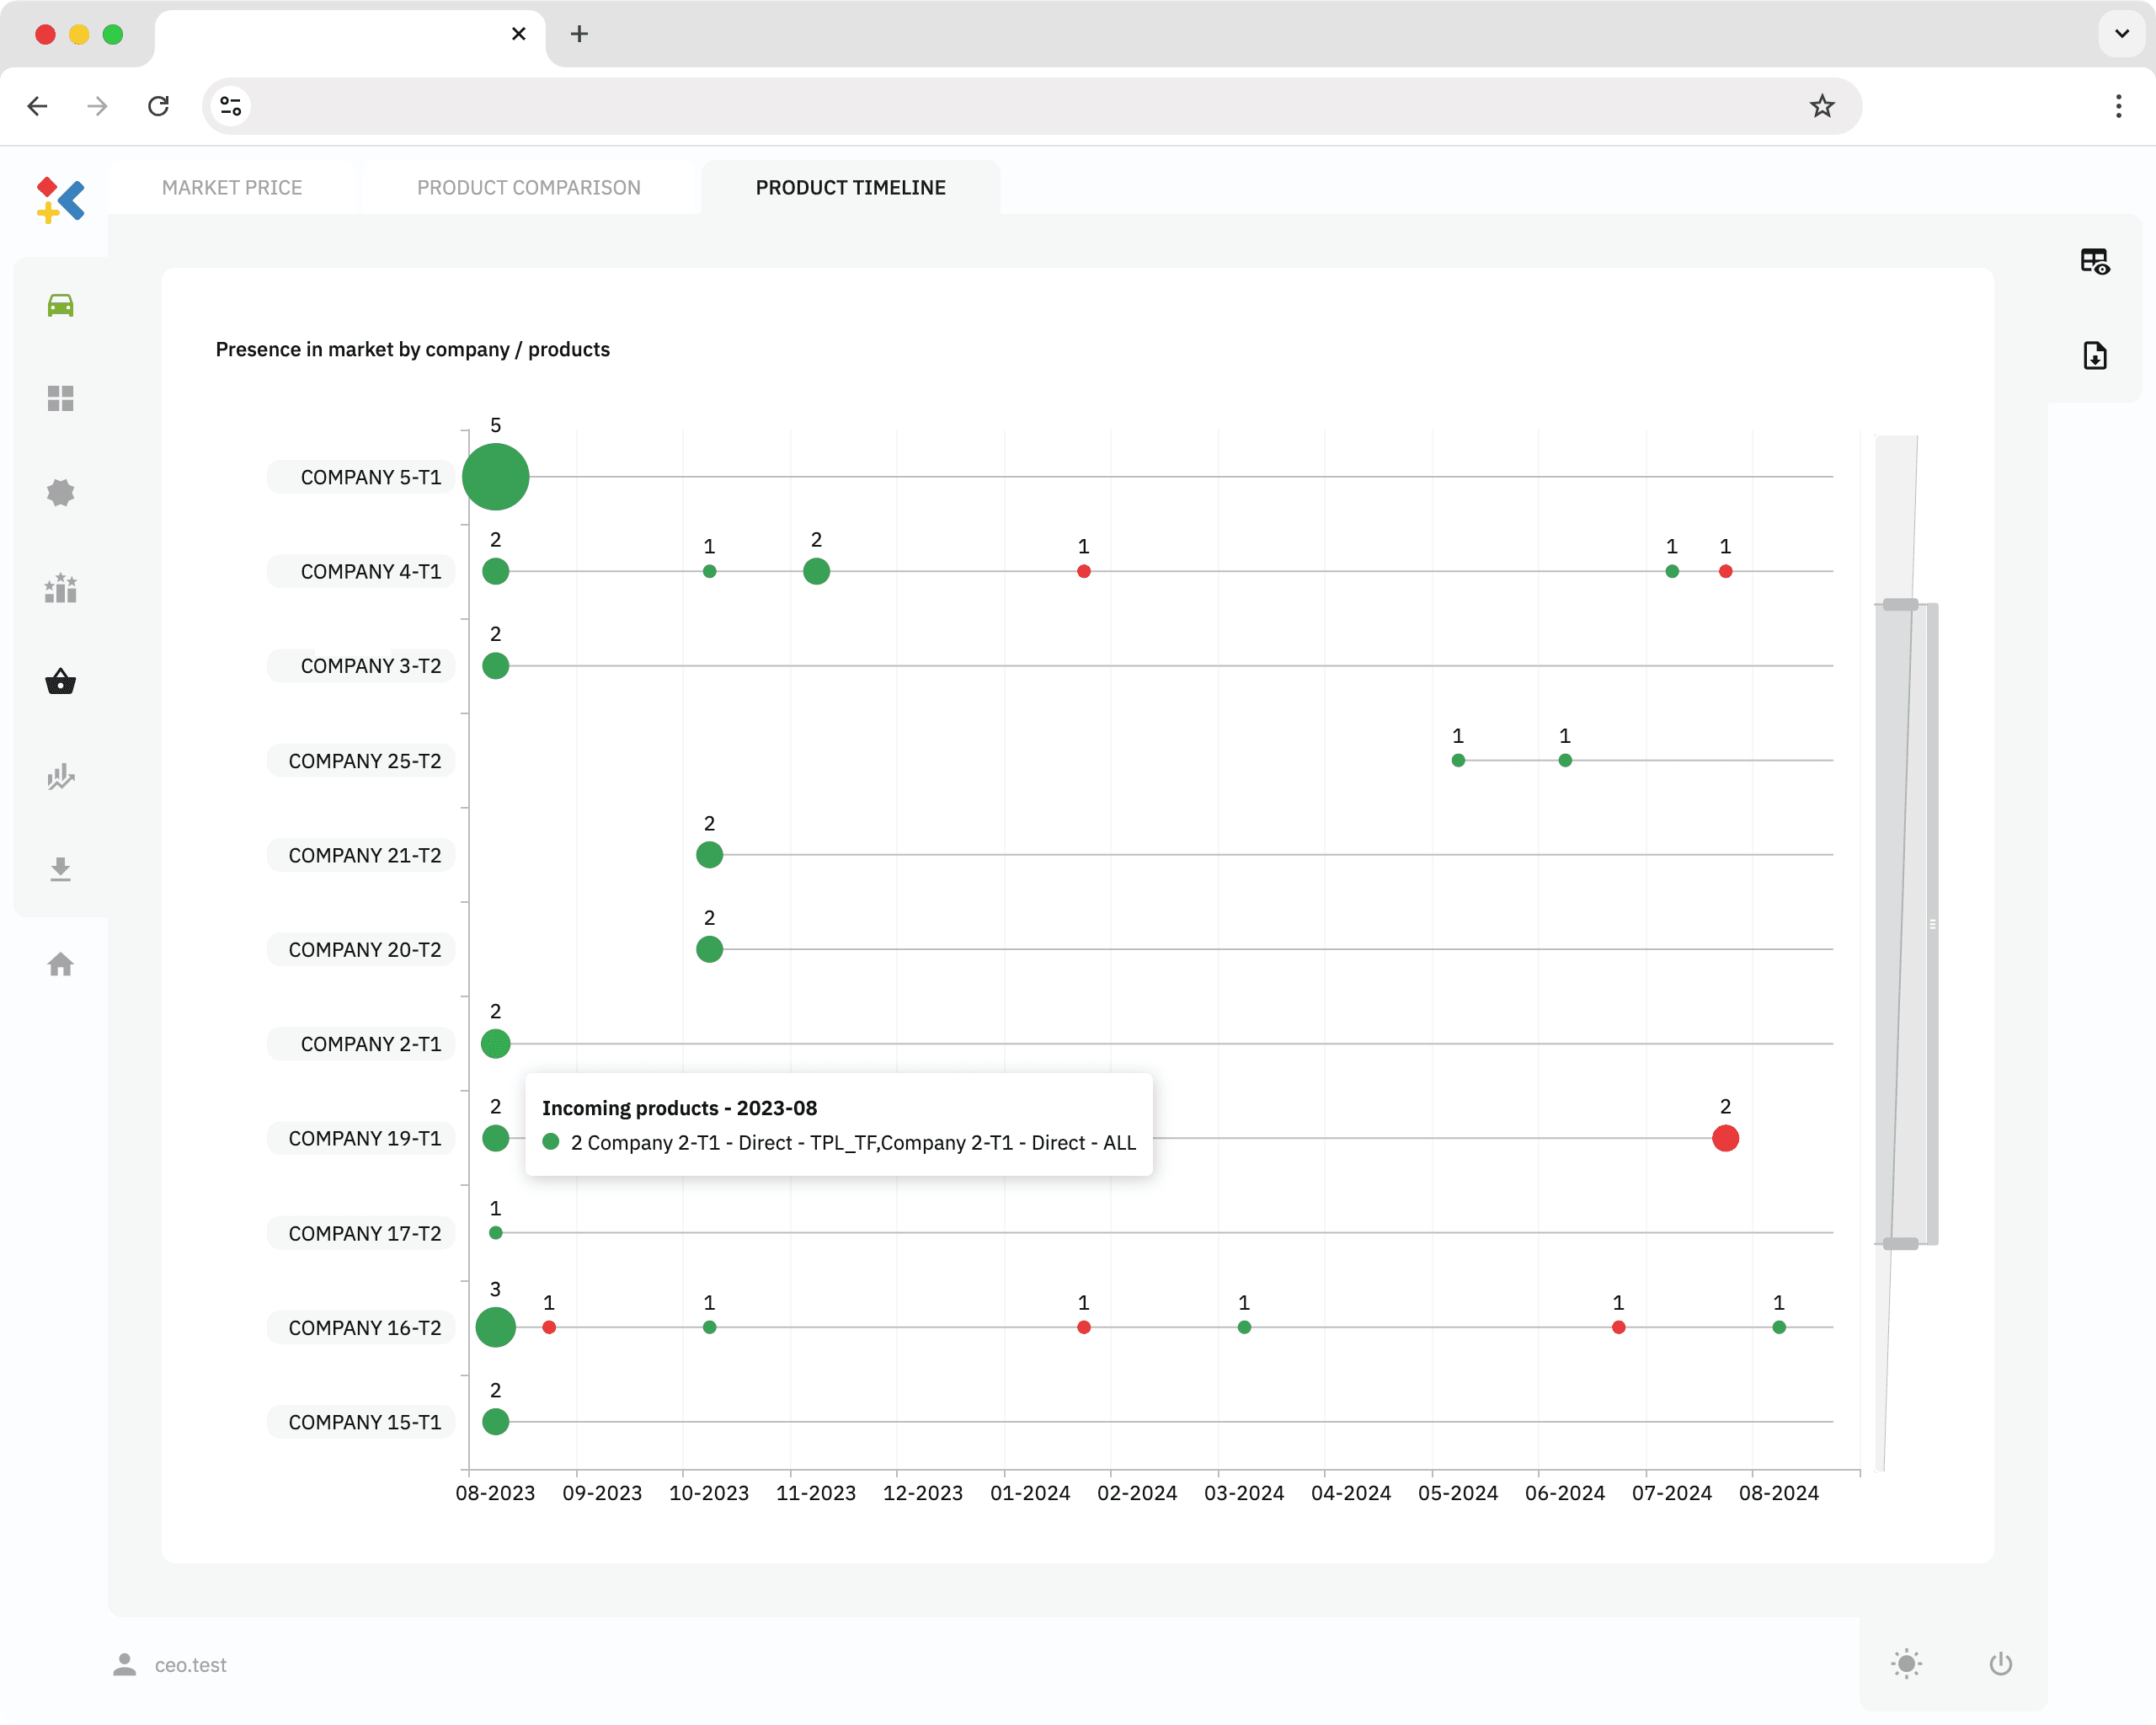Bookmark page with star icon
Viewport: 2156px width, 1725px height.
(x=1822, y=106)
